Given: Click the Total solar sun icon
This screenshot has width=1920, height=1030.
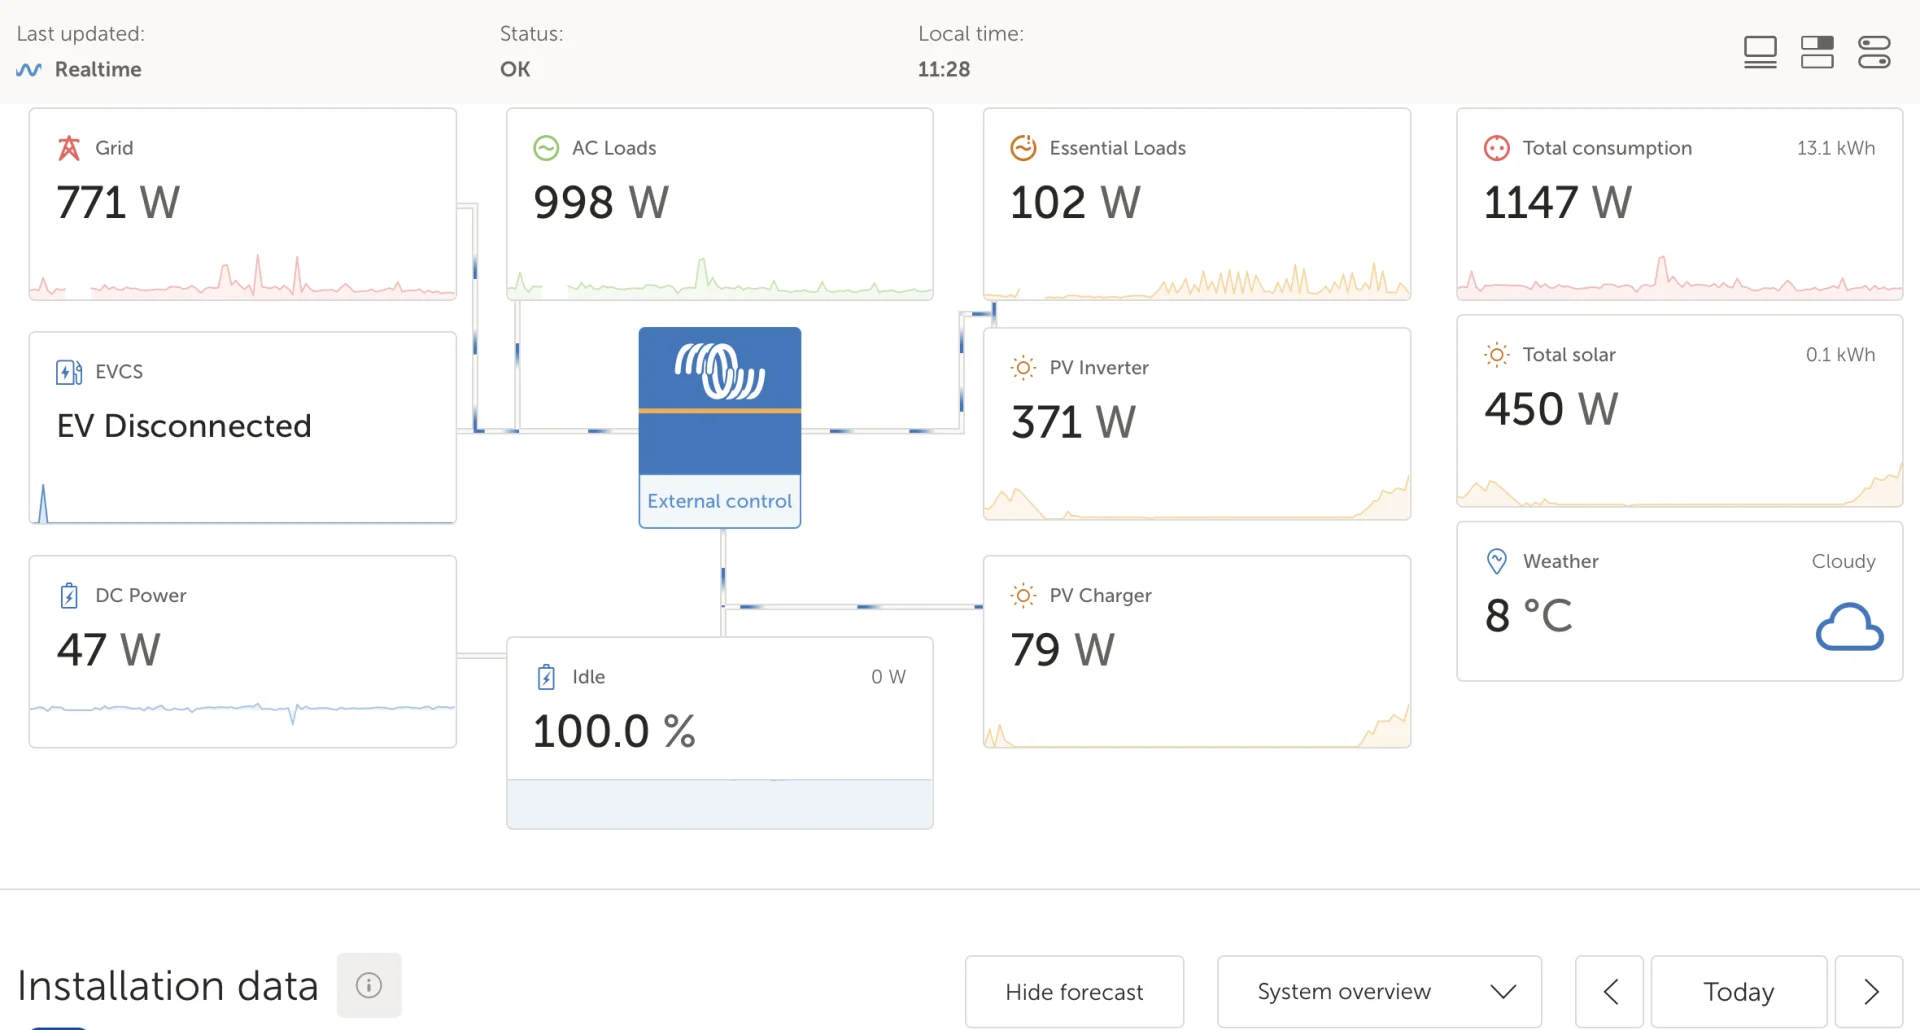Looking at the screenshot, I should coord(1497,355).
